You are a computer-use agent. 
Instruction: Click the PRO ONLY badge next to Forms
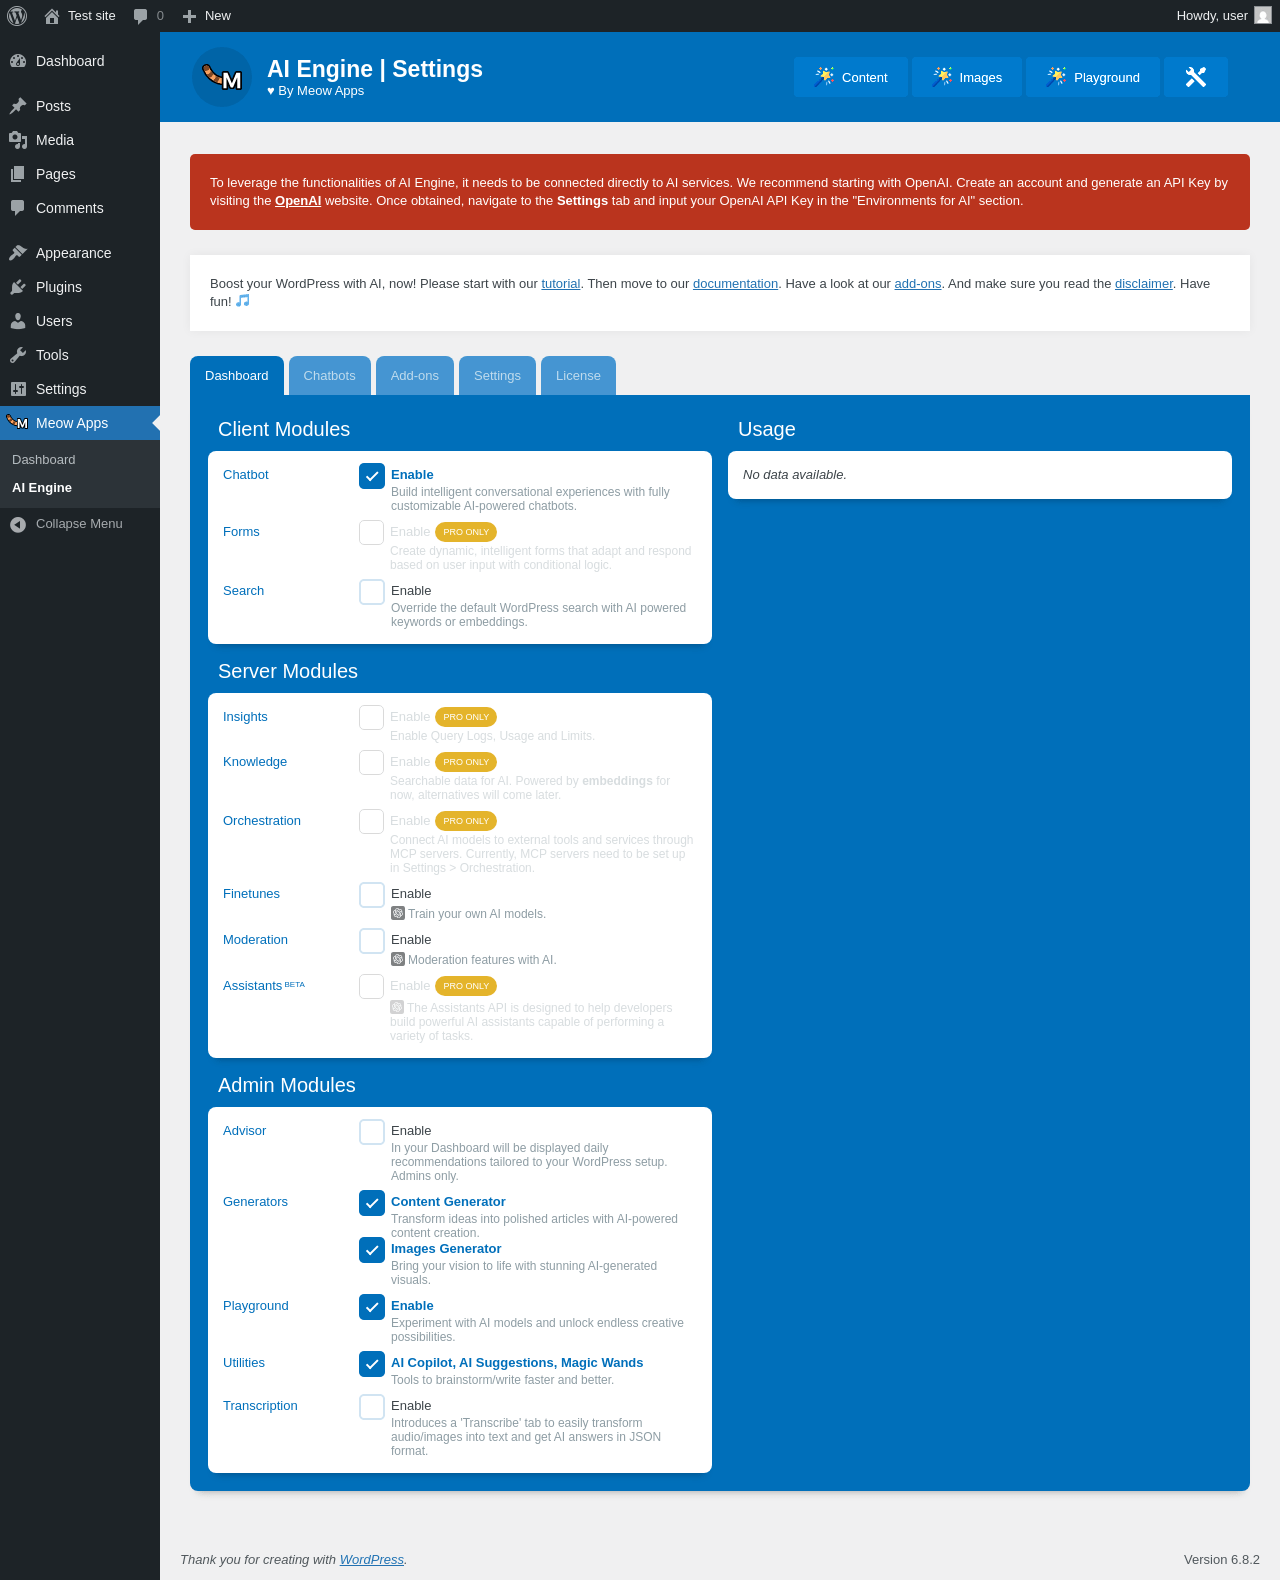466,532
